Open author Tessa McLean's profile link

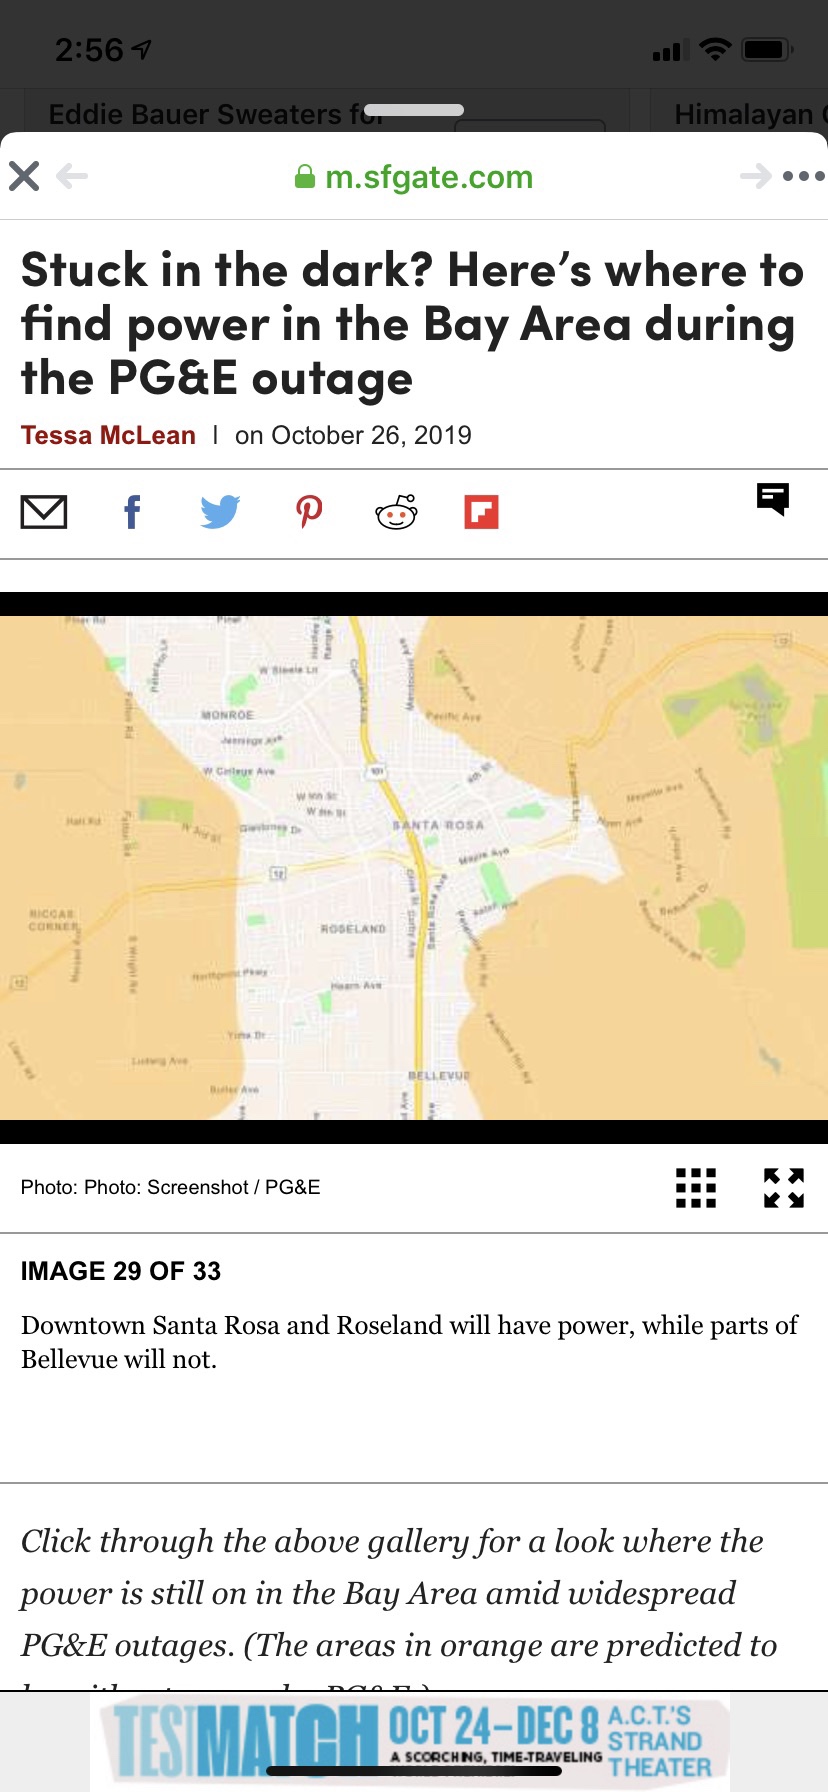click(x=108, y=435)
